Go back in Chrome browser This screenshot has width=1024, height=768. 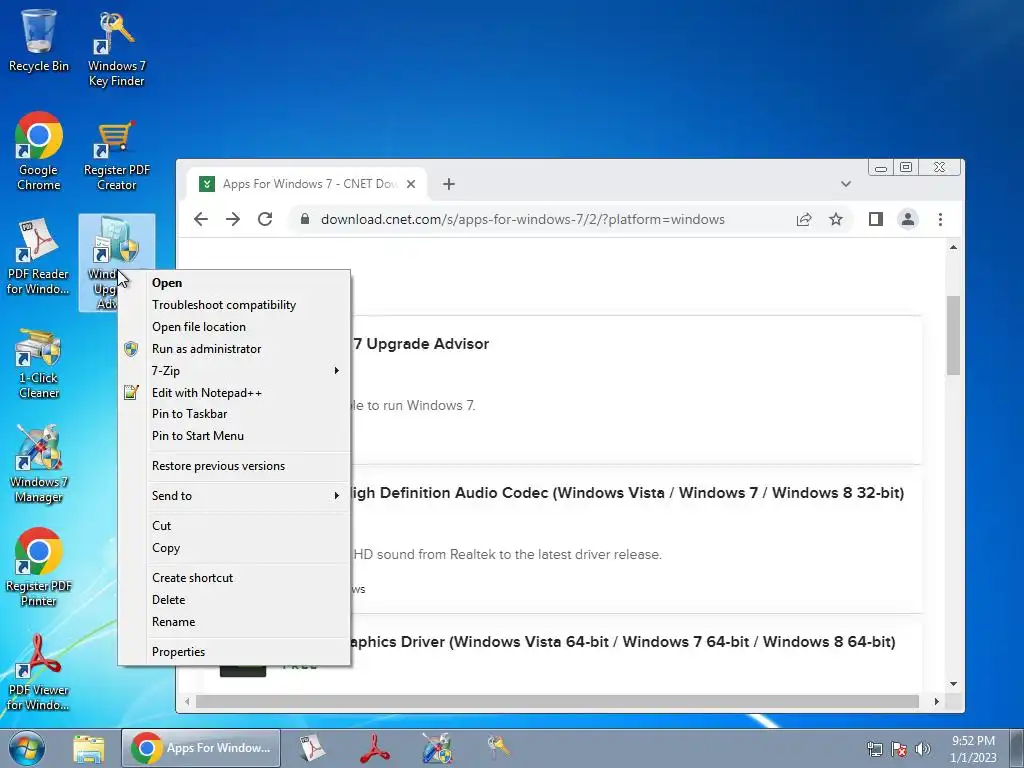201,219
